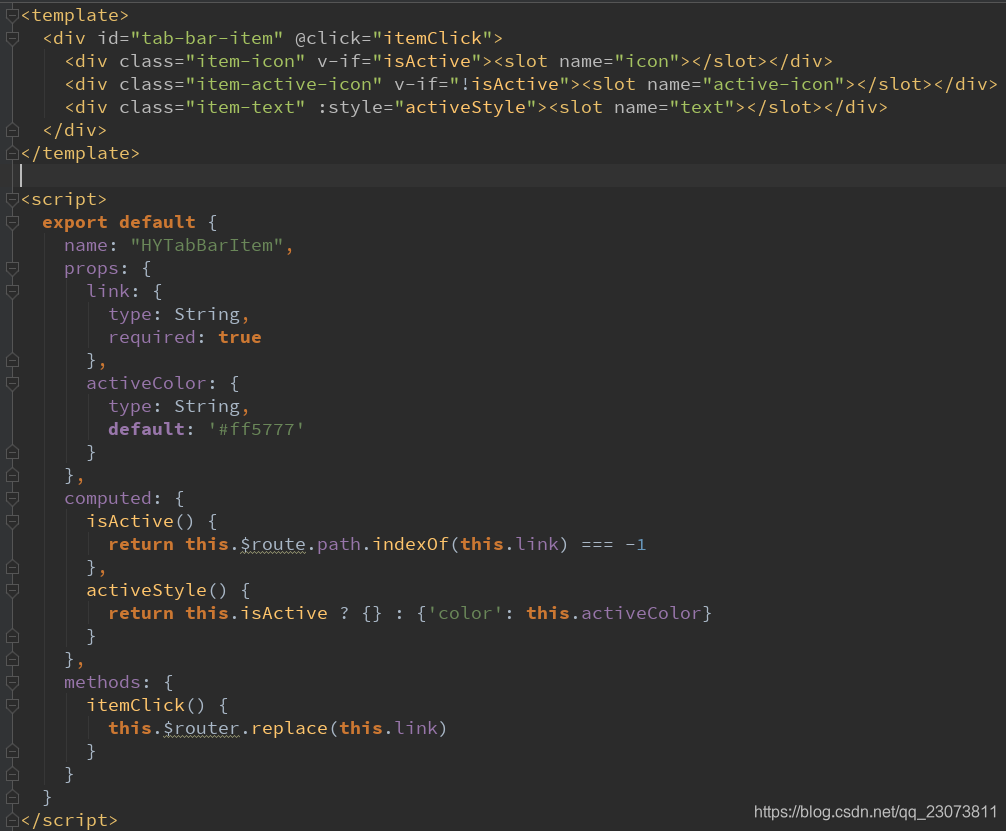Screen dimensions: 1006x831
Task: Click "itemClick" in the @click attribute
Action: (x=432, y=39)
